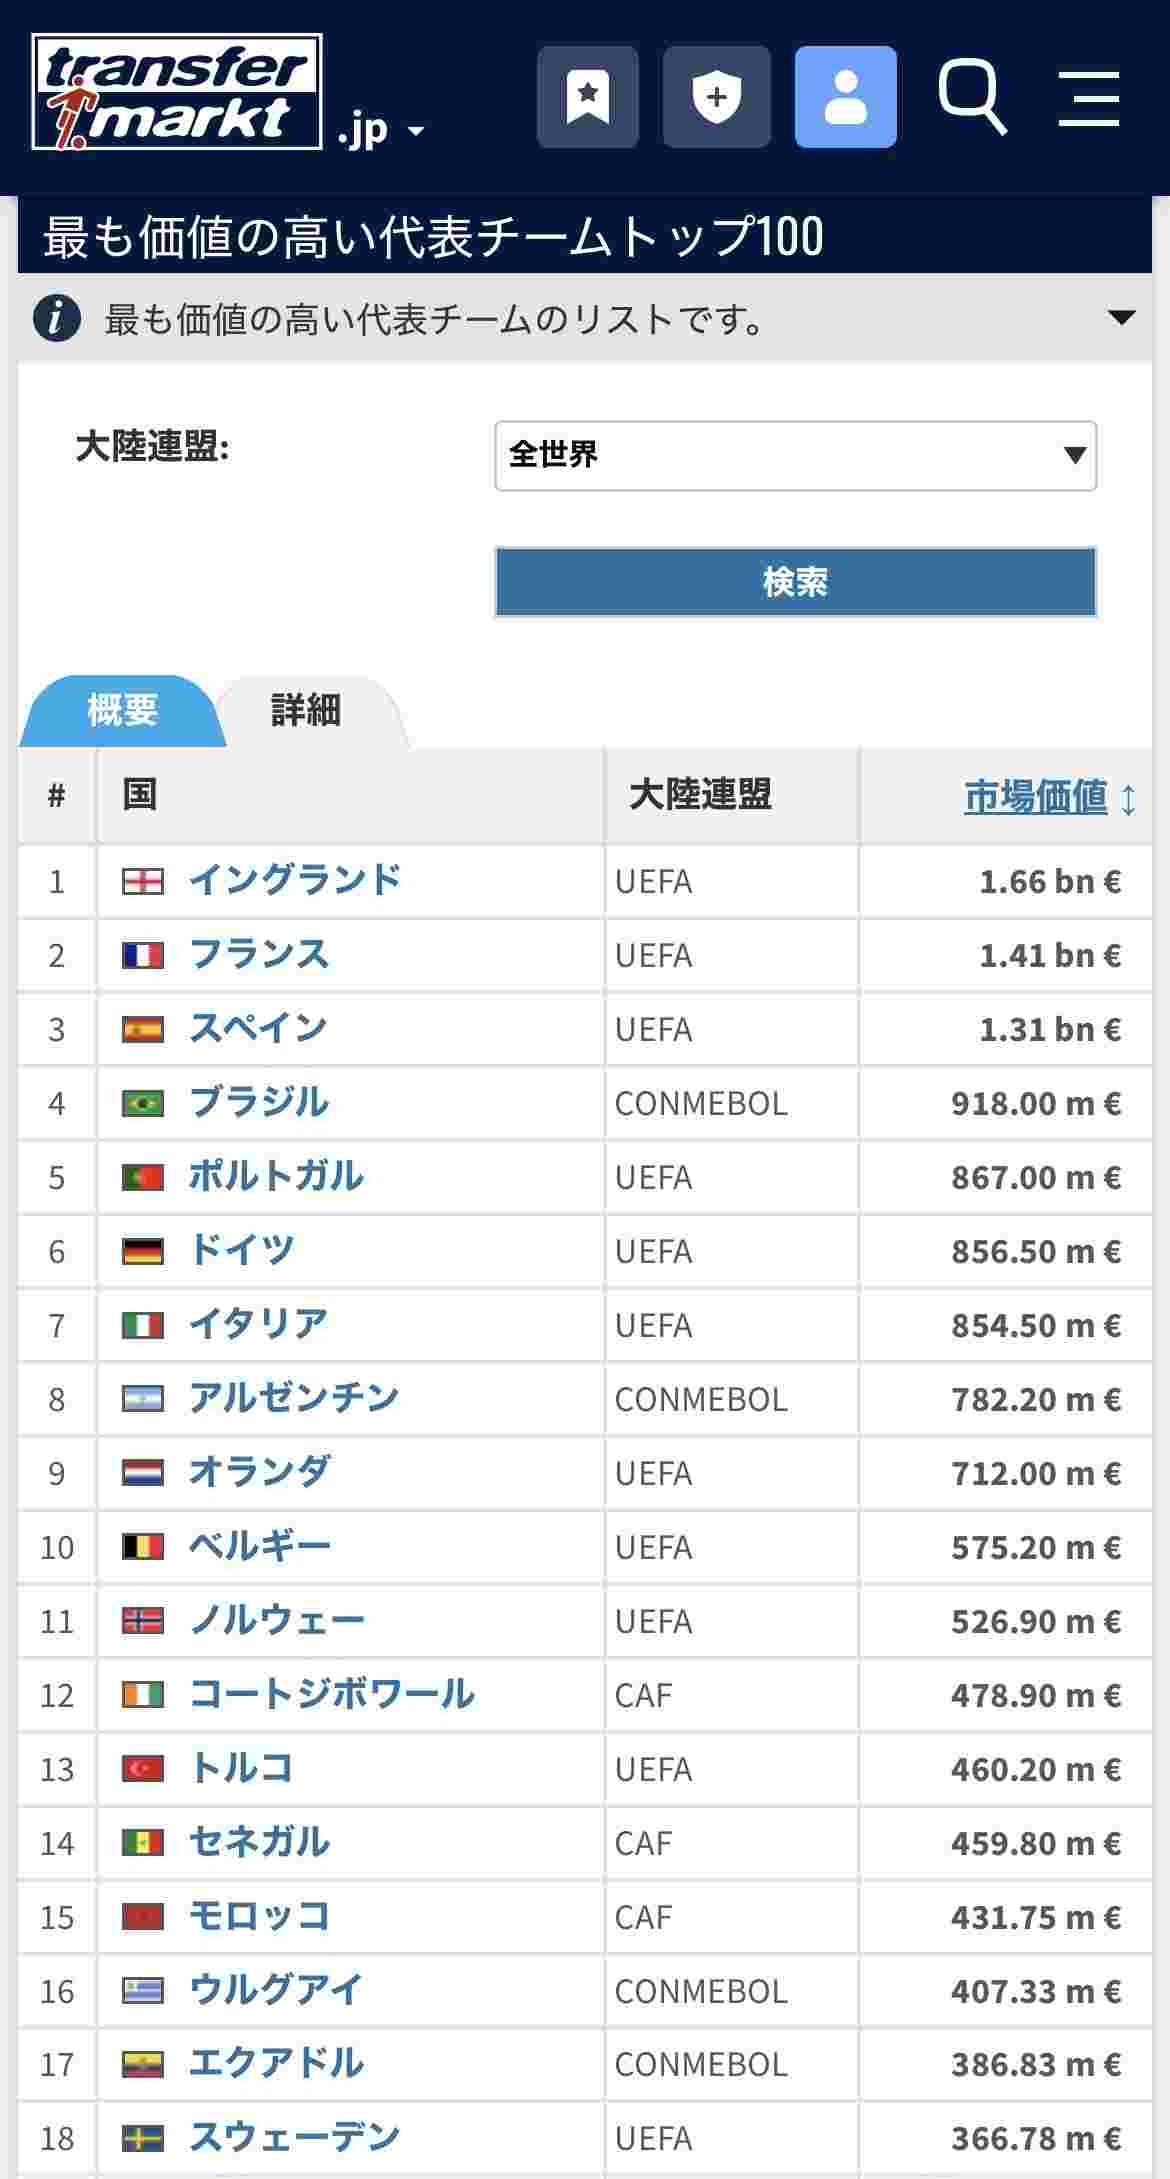Image resolution: width=1170 pixels, height=2179 pixels.
Task: Click the Norway flag icon
Action: [x=142, y=1621]
